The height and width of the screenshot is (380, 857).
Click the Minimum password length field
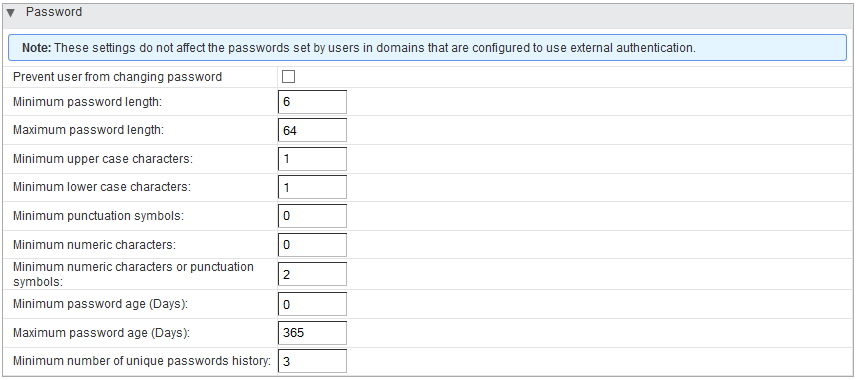(x=312, y=102)
